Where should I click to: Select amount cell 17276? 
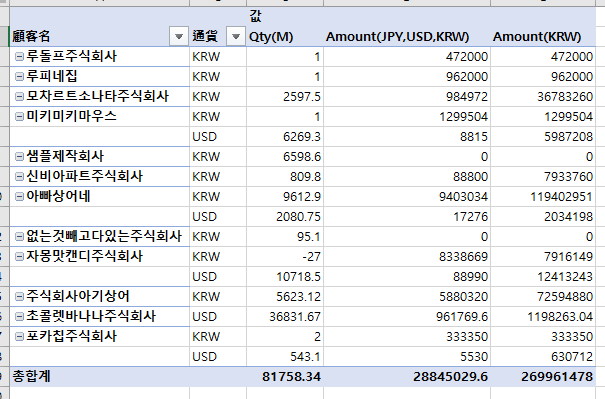click(407, 216)
